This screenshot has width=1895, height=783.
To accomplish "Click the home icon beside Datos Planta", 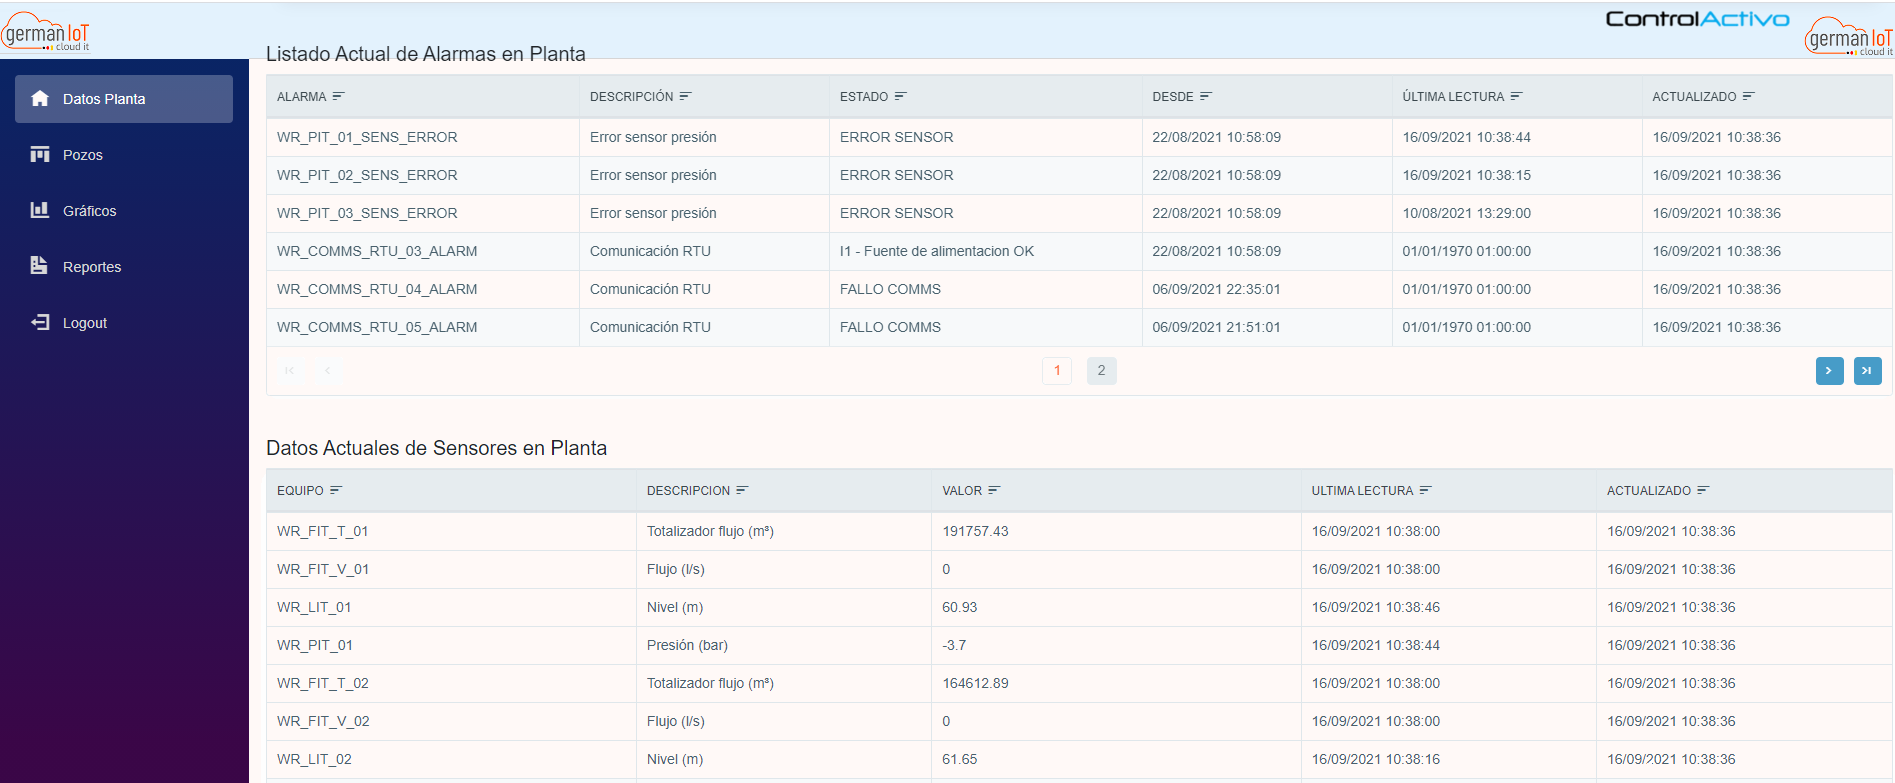I will (x=40, y=98).
